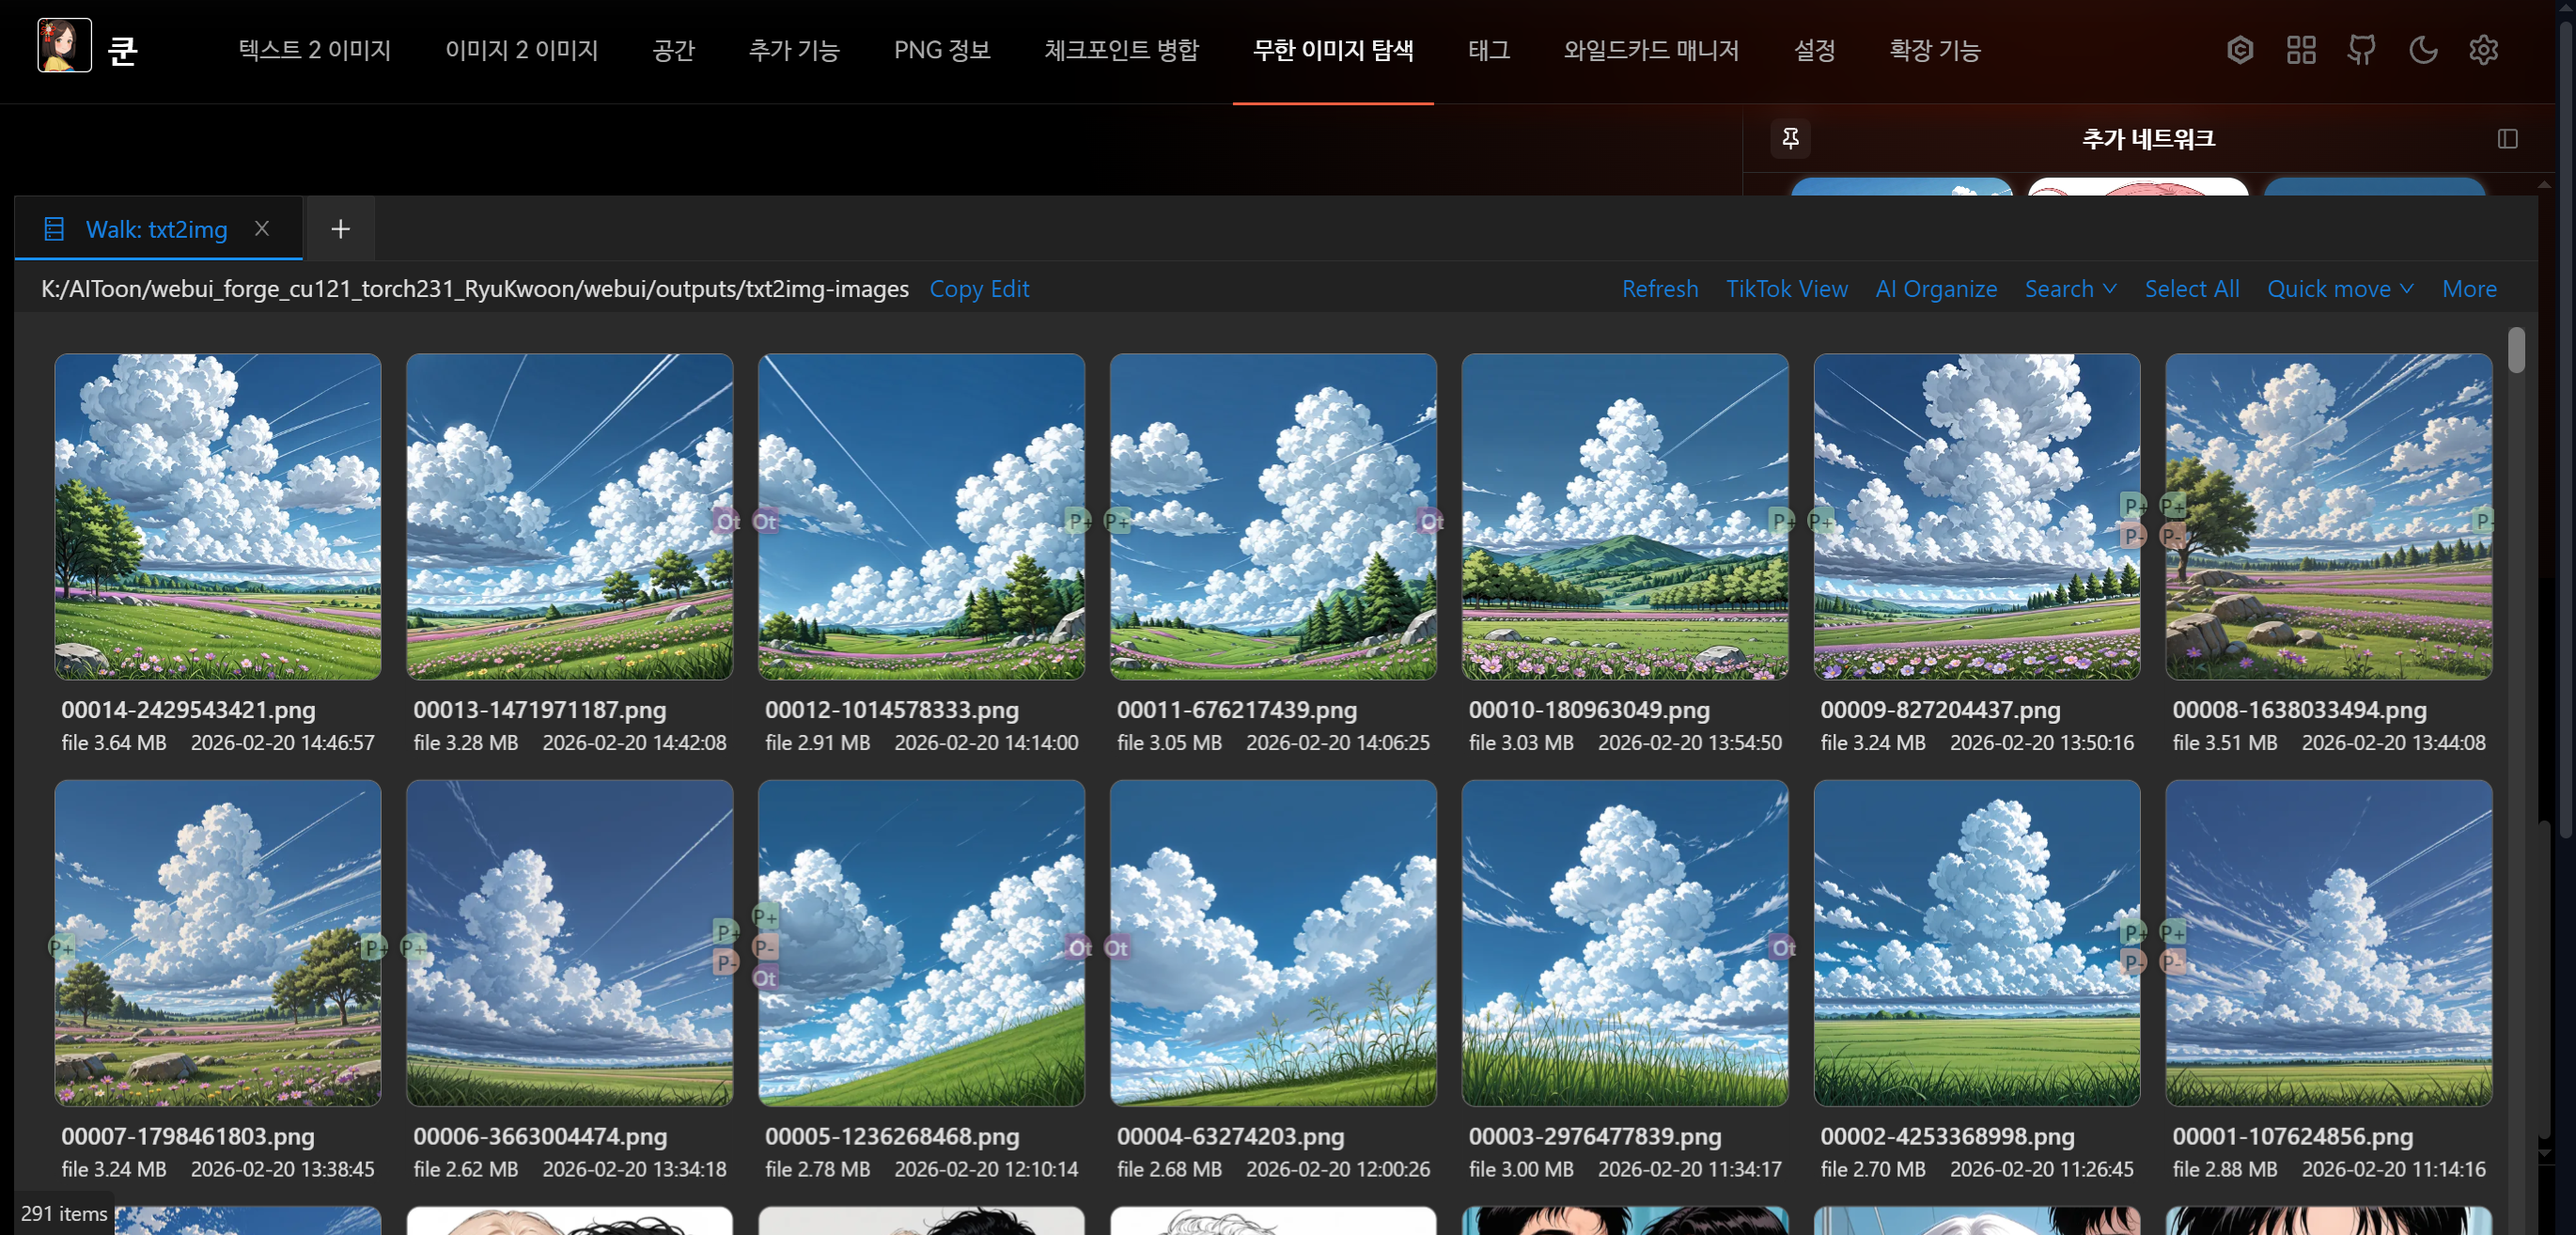This screenshot has height=1235, width=2576.
Task: Toggle the extra network sidebar layout icon
Action: coord(2507,138)
